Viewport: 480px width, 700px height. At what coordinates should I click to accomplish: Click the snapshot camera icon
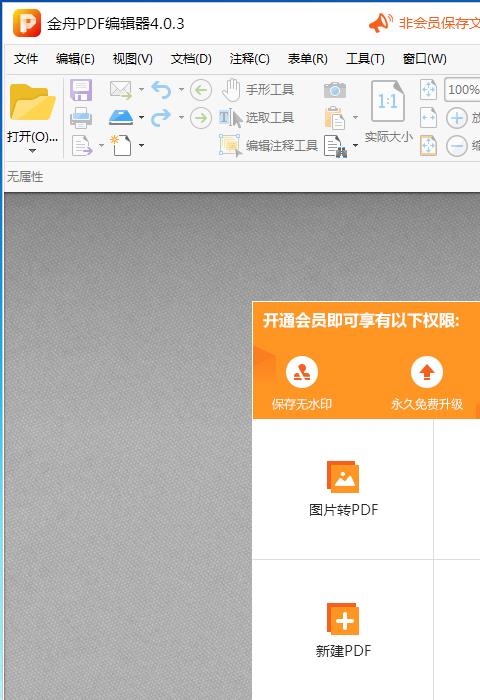pos(335,90)
